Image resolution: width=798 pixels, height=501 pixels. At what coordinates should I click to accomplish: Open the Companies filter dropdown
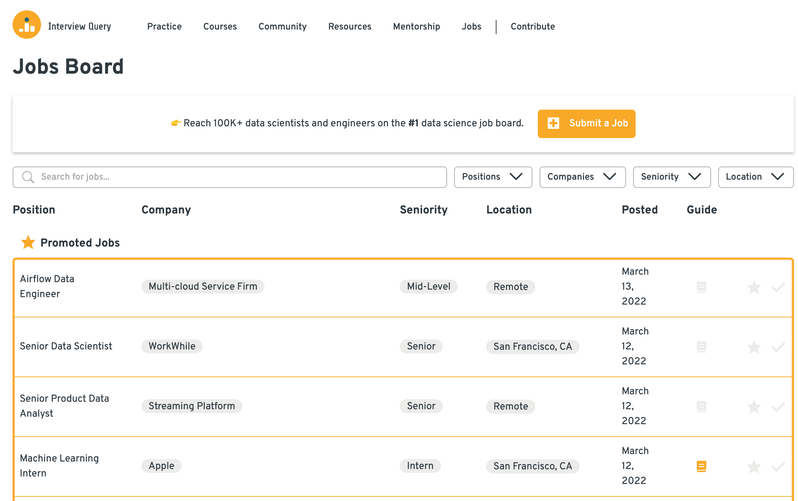(582, 177)
